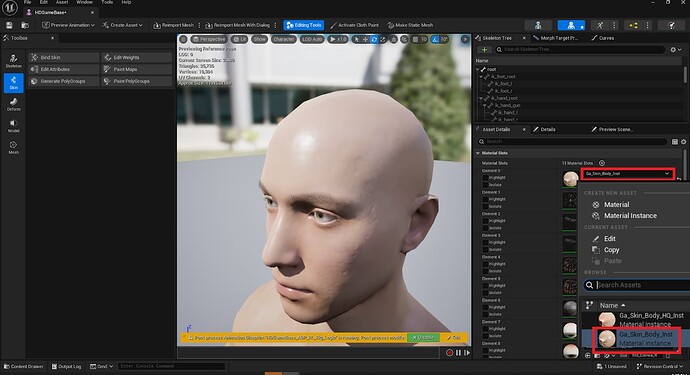Toggle the Highlight checkbox under Element 3
Image resolution: width=690 pixels, height=375 pixels.
485,243
